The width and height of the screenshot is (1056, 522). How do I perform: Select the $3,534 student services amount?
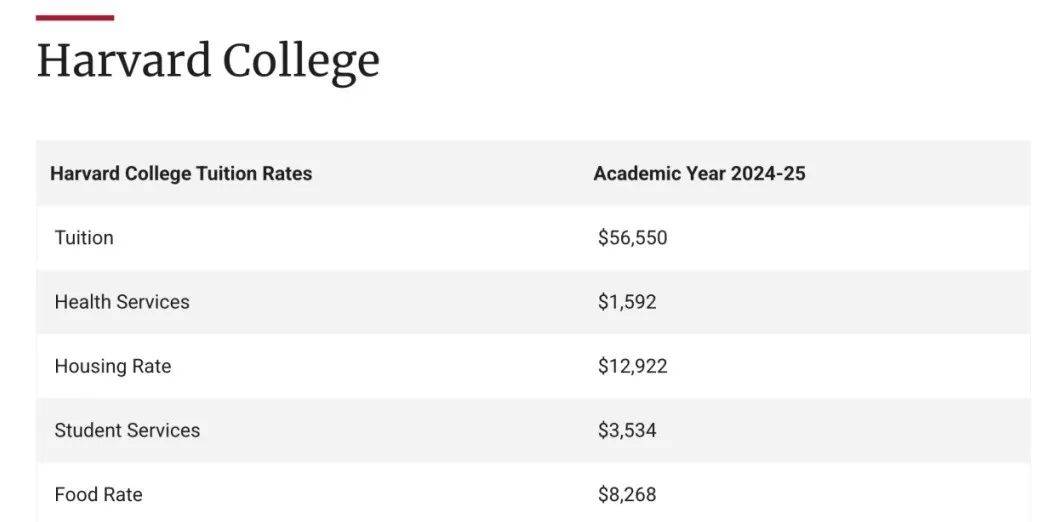(627, 430)
